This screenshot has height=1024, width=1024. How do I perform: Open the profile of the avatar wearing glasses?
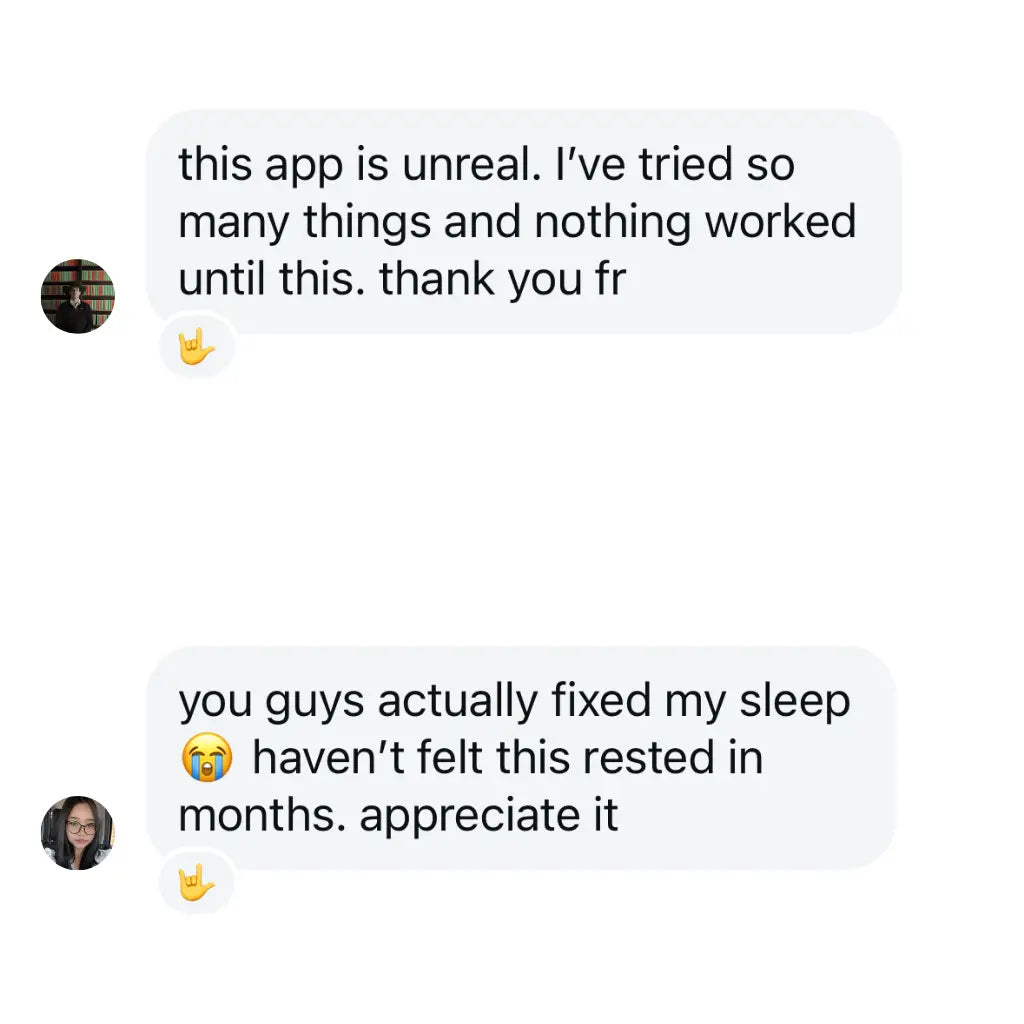point(78,833)
